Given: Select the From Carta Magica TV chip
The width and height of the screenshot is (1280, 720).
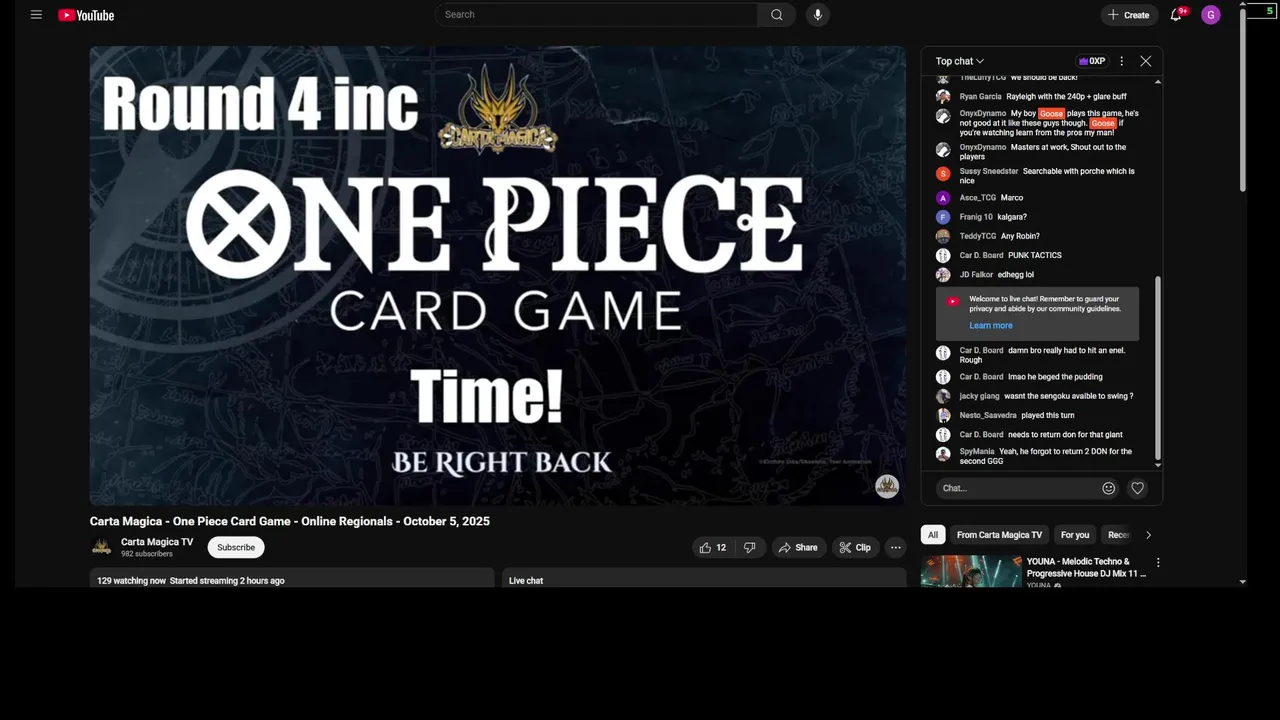Looking at the screenshot, I should pyautogui.click(x=999, y=535).
